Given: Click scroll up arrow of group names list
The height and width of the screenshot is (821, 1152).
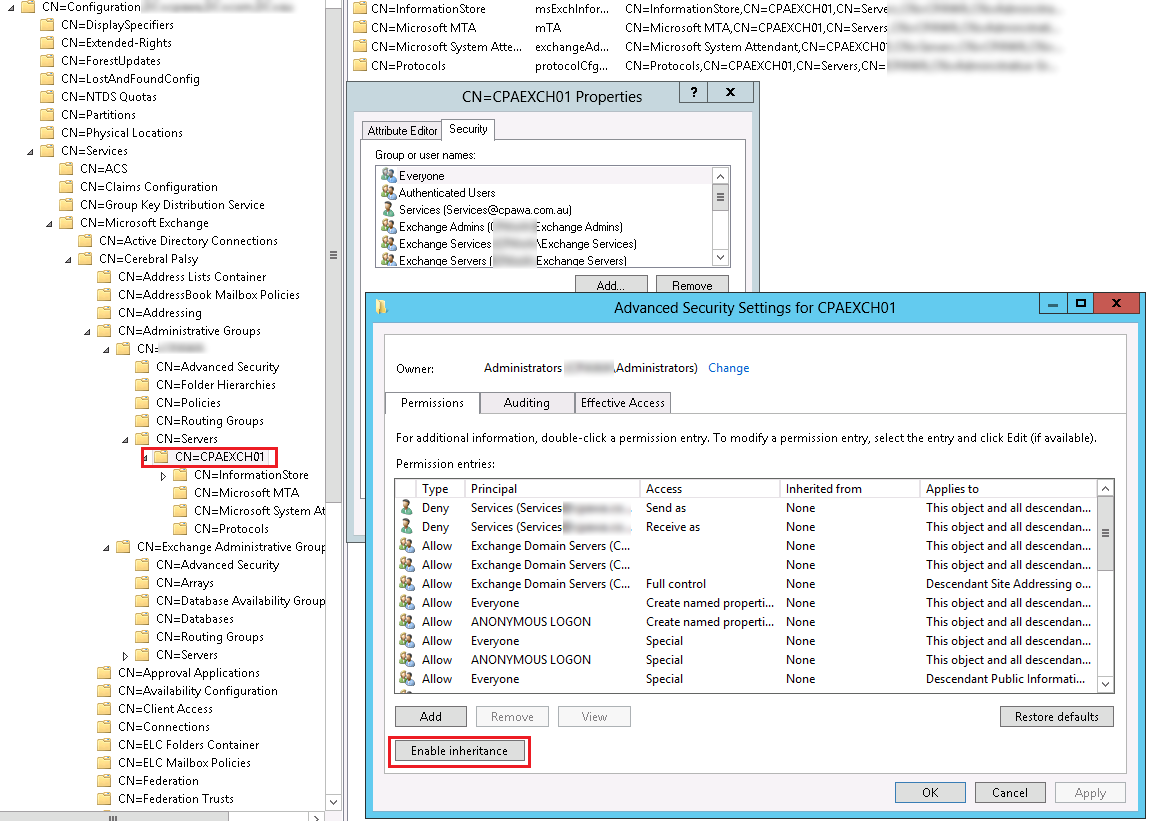Looking at the screenshot, I should click(721, 176).
